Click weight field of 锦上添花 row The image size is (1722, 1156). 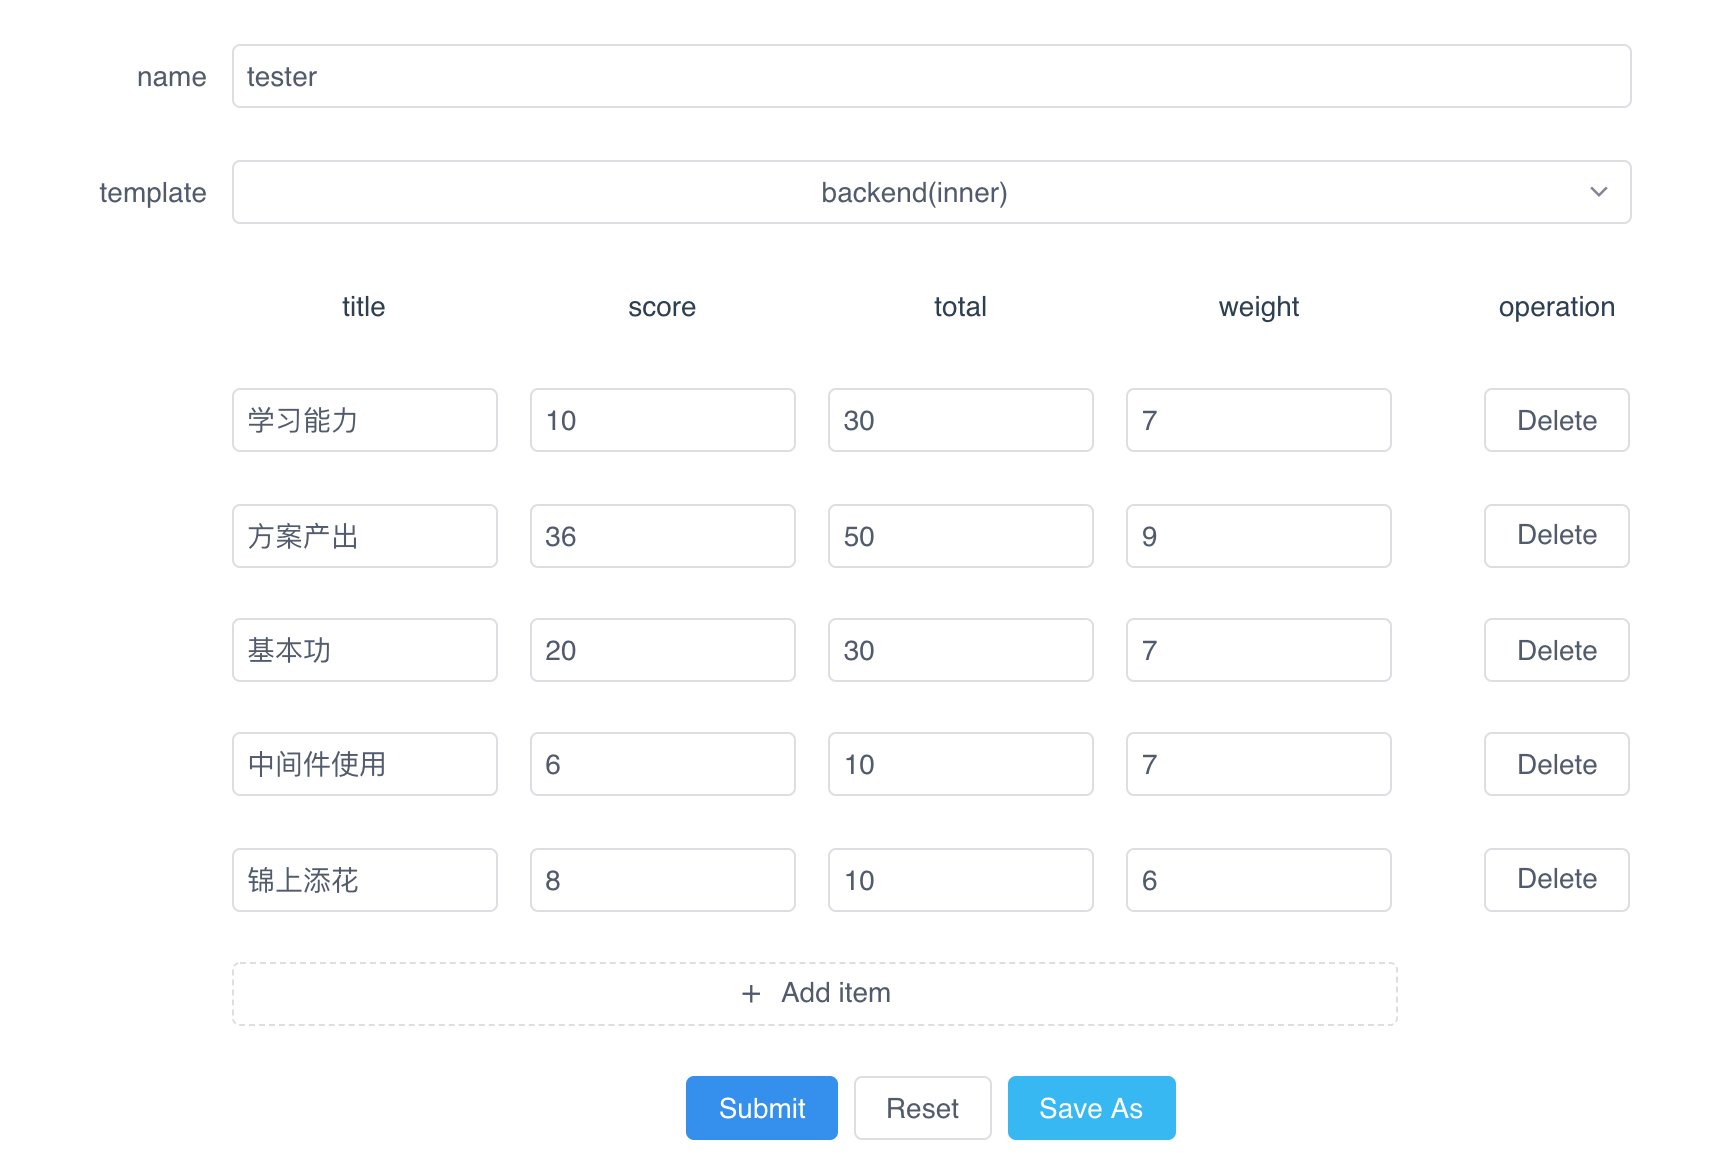pos(1259,880)
